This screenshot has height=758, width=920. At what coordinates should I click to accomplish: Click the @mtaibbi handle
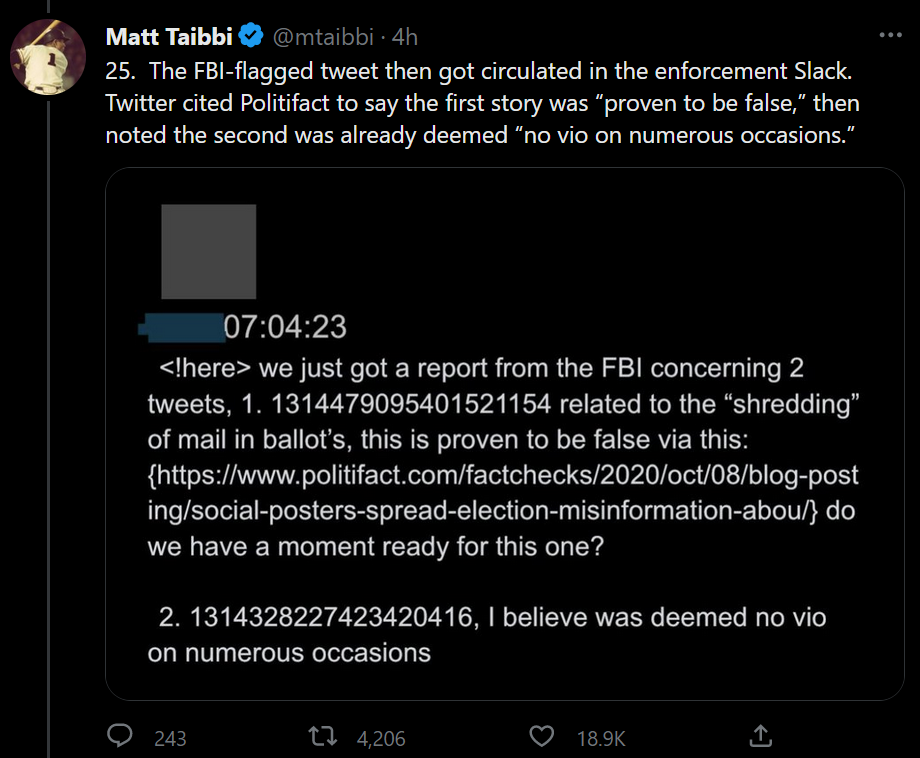click(321, 37)
